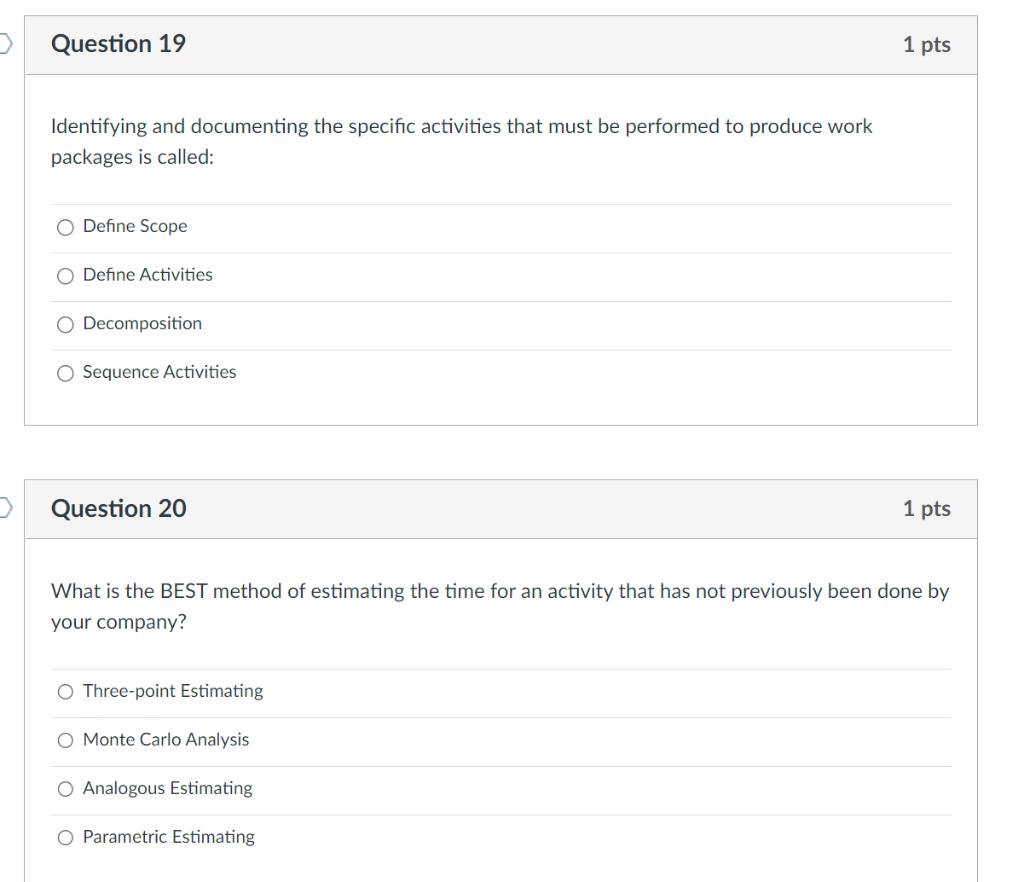The height and width of the screenshot is (882, 1024).
Task: Click the Decomposition answer text
Action: [142, 324]
